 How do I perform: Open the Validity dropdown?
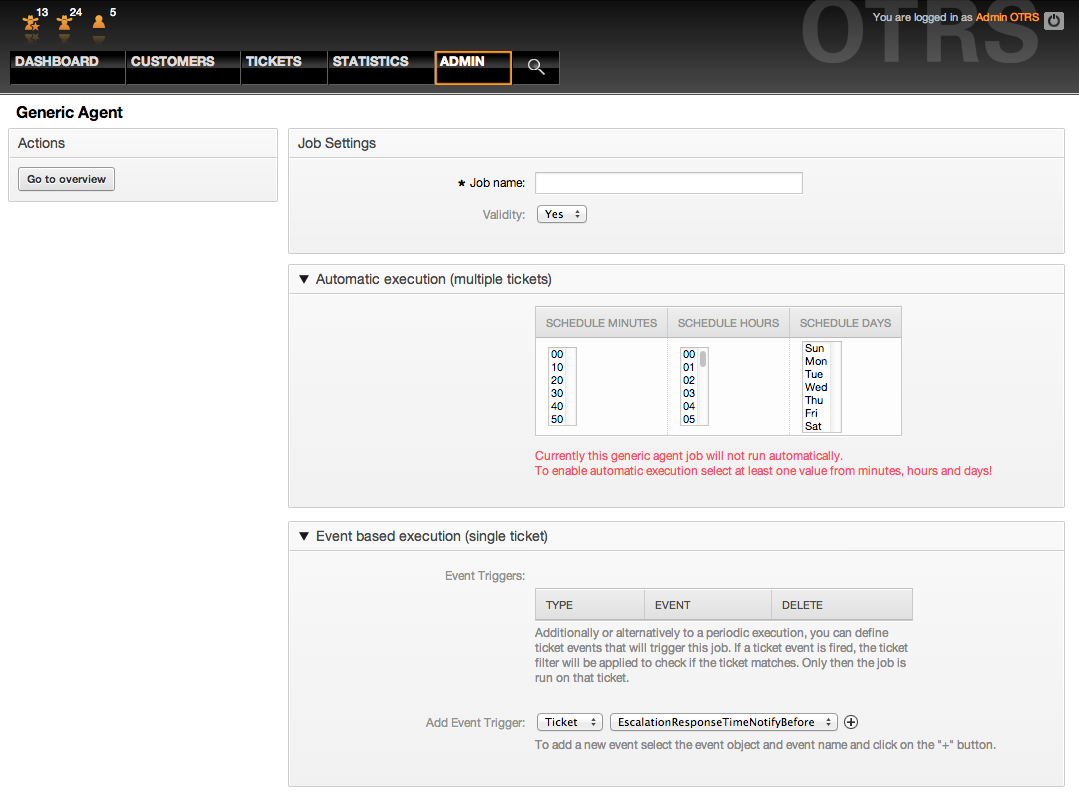click(562, 214)
